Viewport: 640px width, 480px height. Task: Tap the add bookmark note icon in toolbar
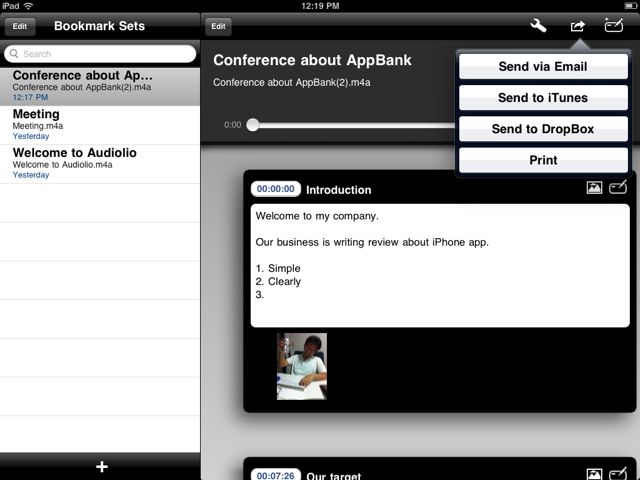pos(613,25)
